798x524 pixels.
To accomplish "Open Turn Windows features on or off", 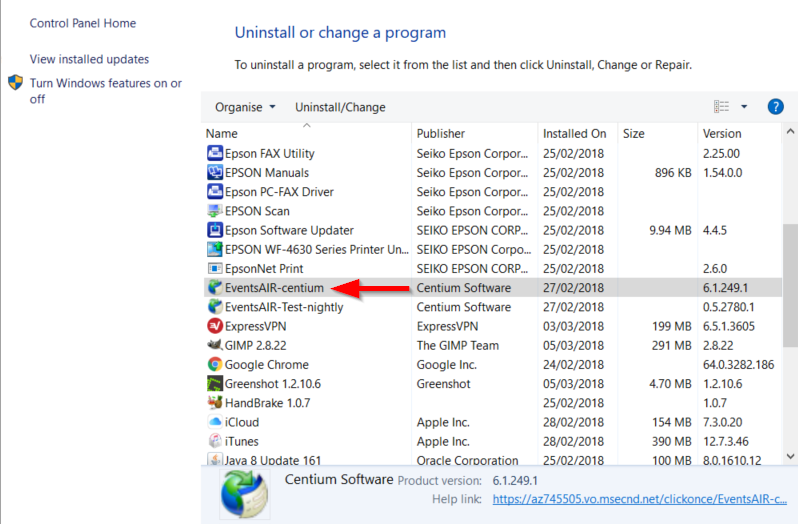I will (105, 91).
